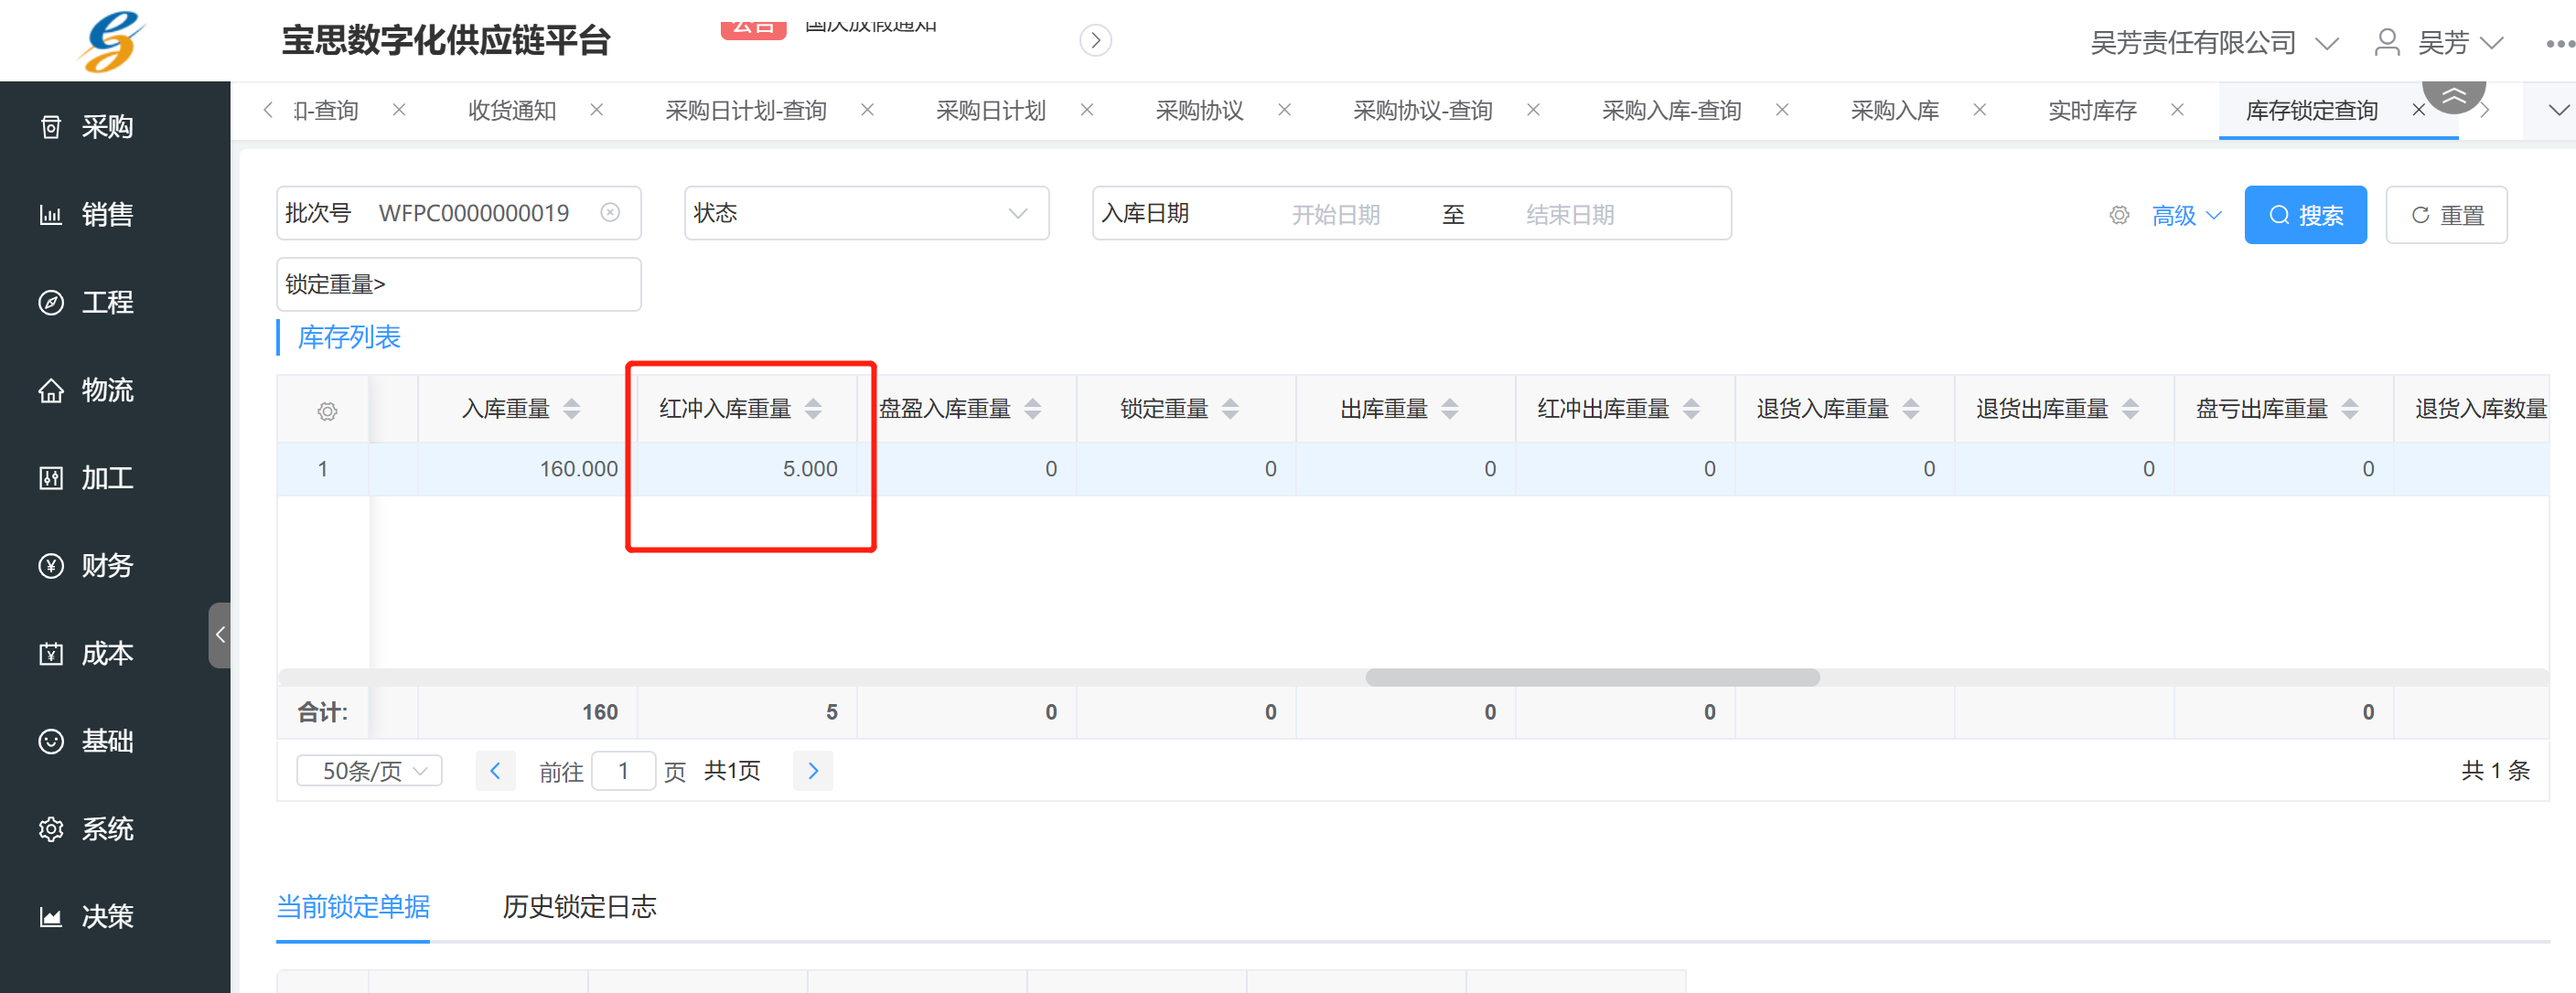The height and width of the screenshot is (993, 2576).
Task: Click the 重置 button
Action: (2446, 215)
